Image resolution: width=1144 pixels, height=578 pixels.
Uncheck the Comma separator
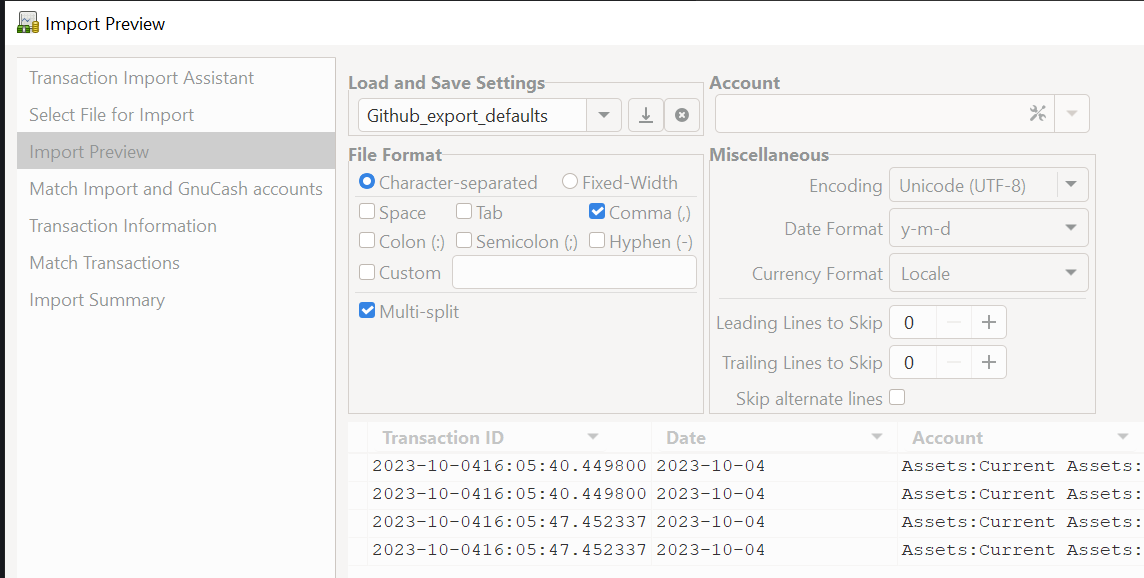[597, 212]
